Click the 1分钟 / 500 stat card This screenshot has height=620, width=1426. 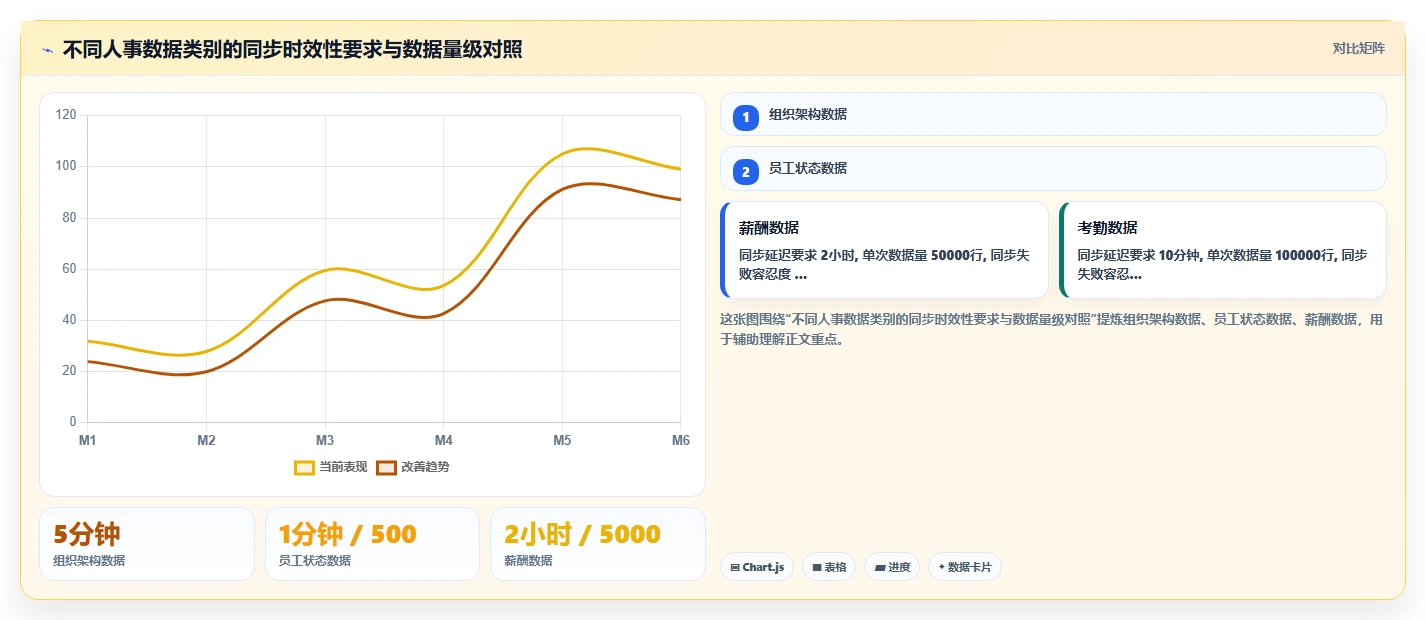372,544
